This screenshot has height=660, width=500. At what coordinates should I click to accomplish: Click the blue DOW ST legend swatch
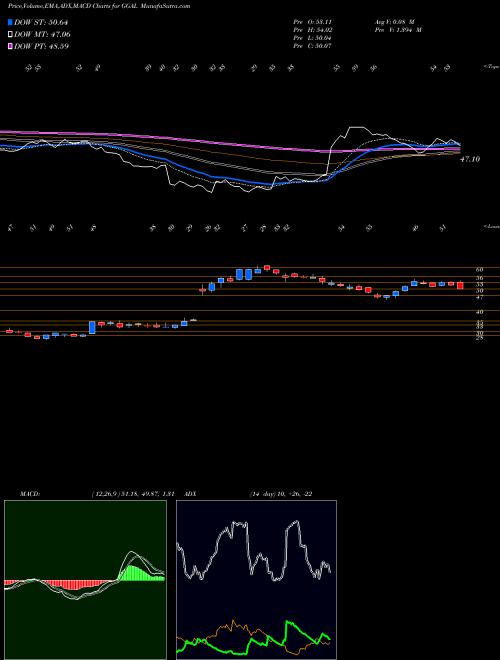[11, 22]
